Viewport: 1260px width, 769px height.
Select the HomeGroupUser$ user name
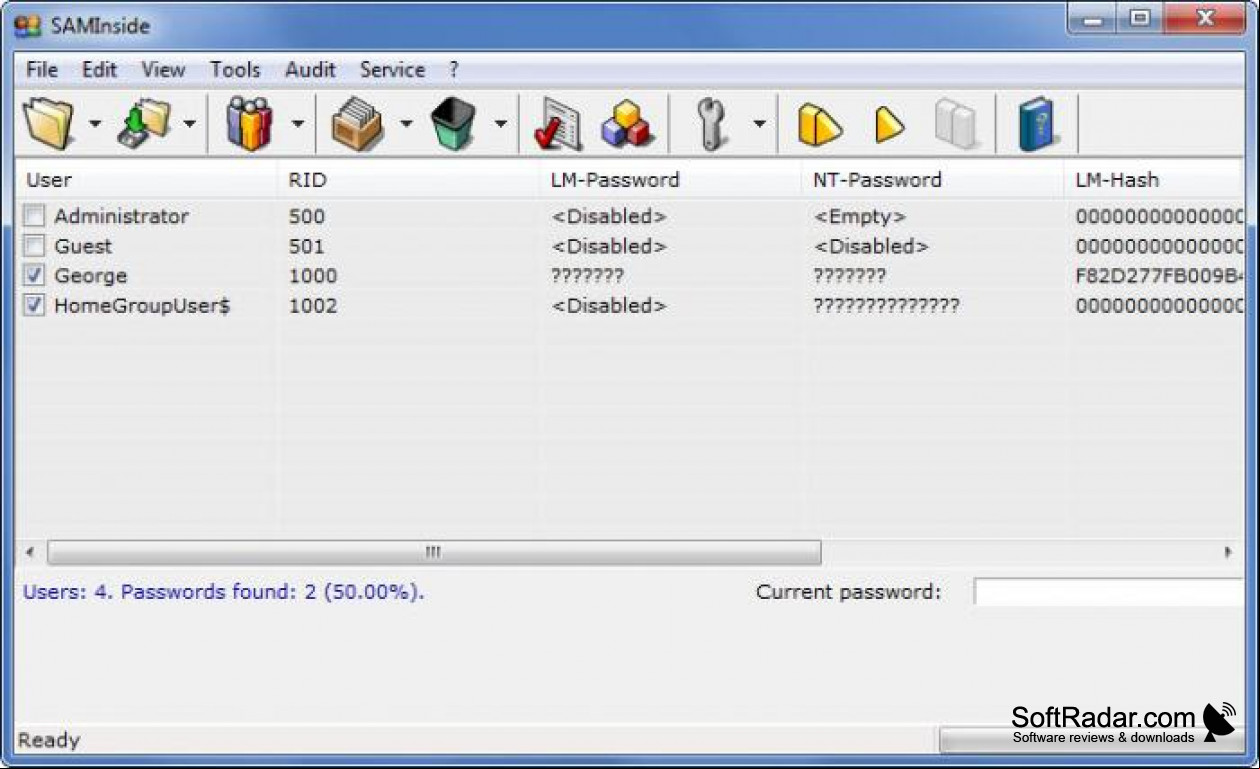142,306
